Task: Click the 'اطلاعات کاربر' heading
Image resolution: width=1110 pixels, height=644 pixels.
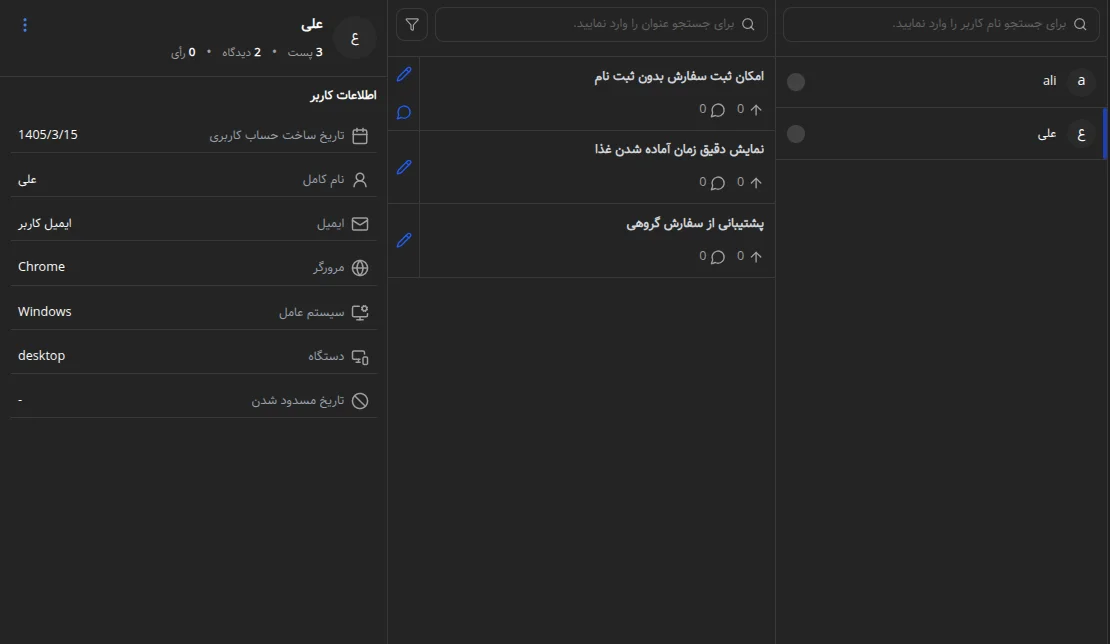Action: tap(343, 96)
